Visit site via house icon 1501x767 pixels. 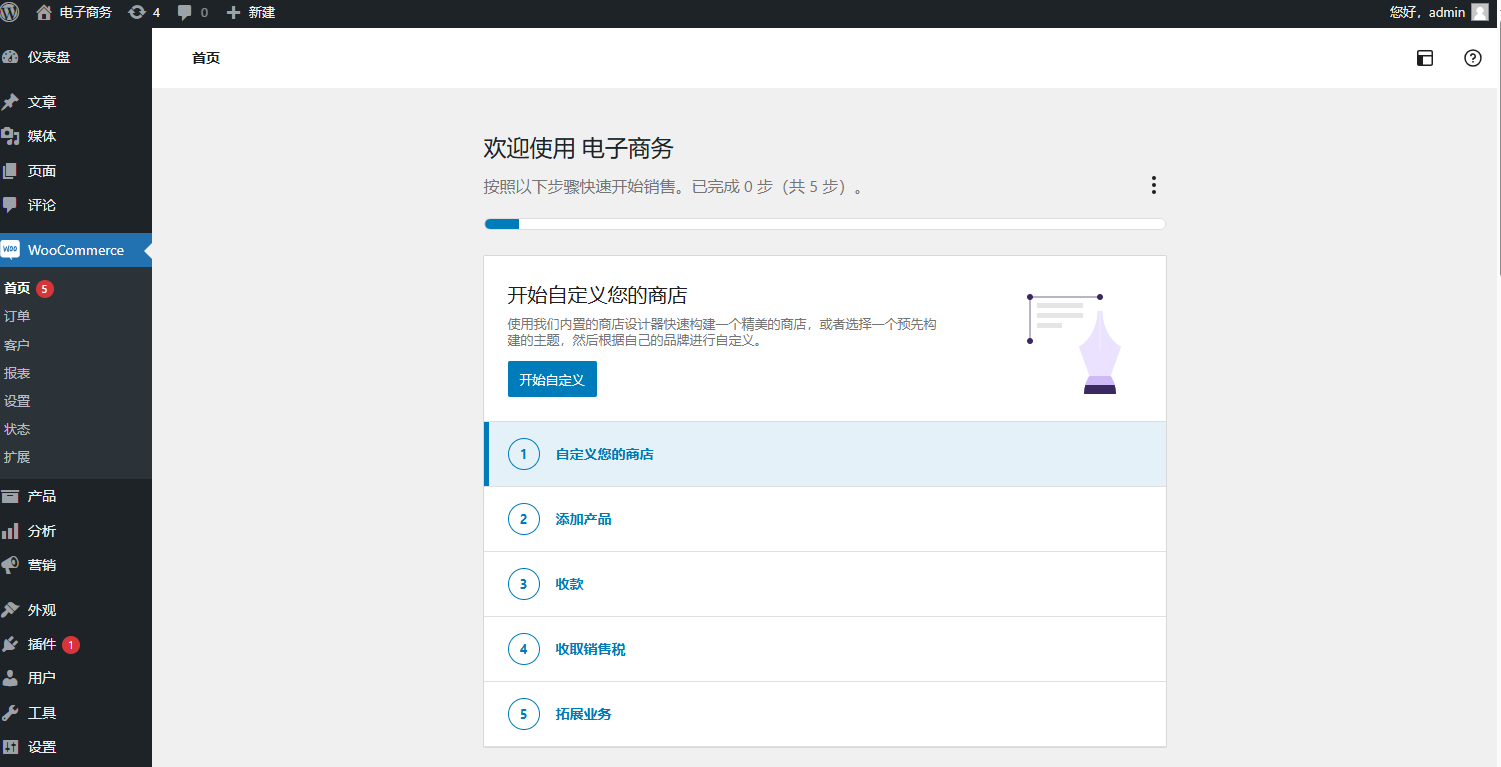tap(44, 12)
